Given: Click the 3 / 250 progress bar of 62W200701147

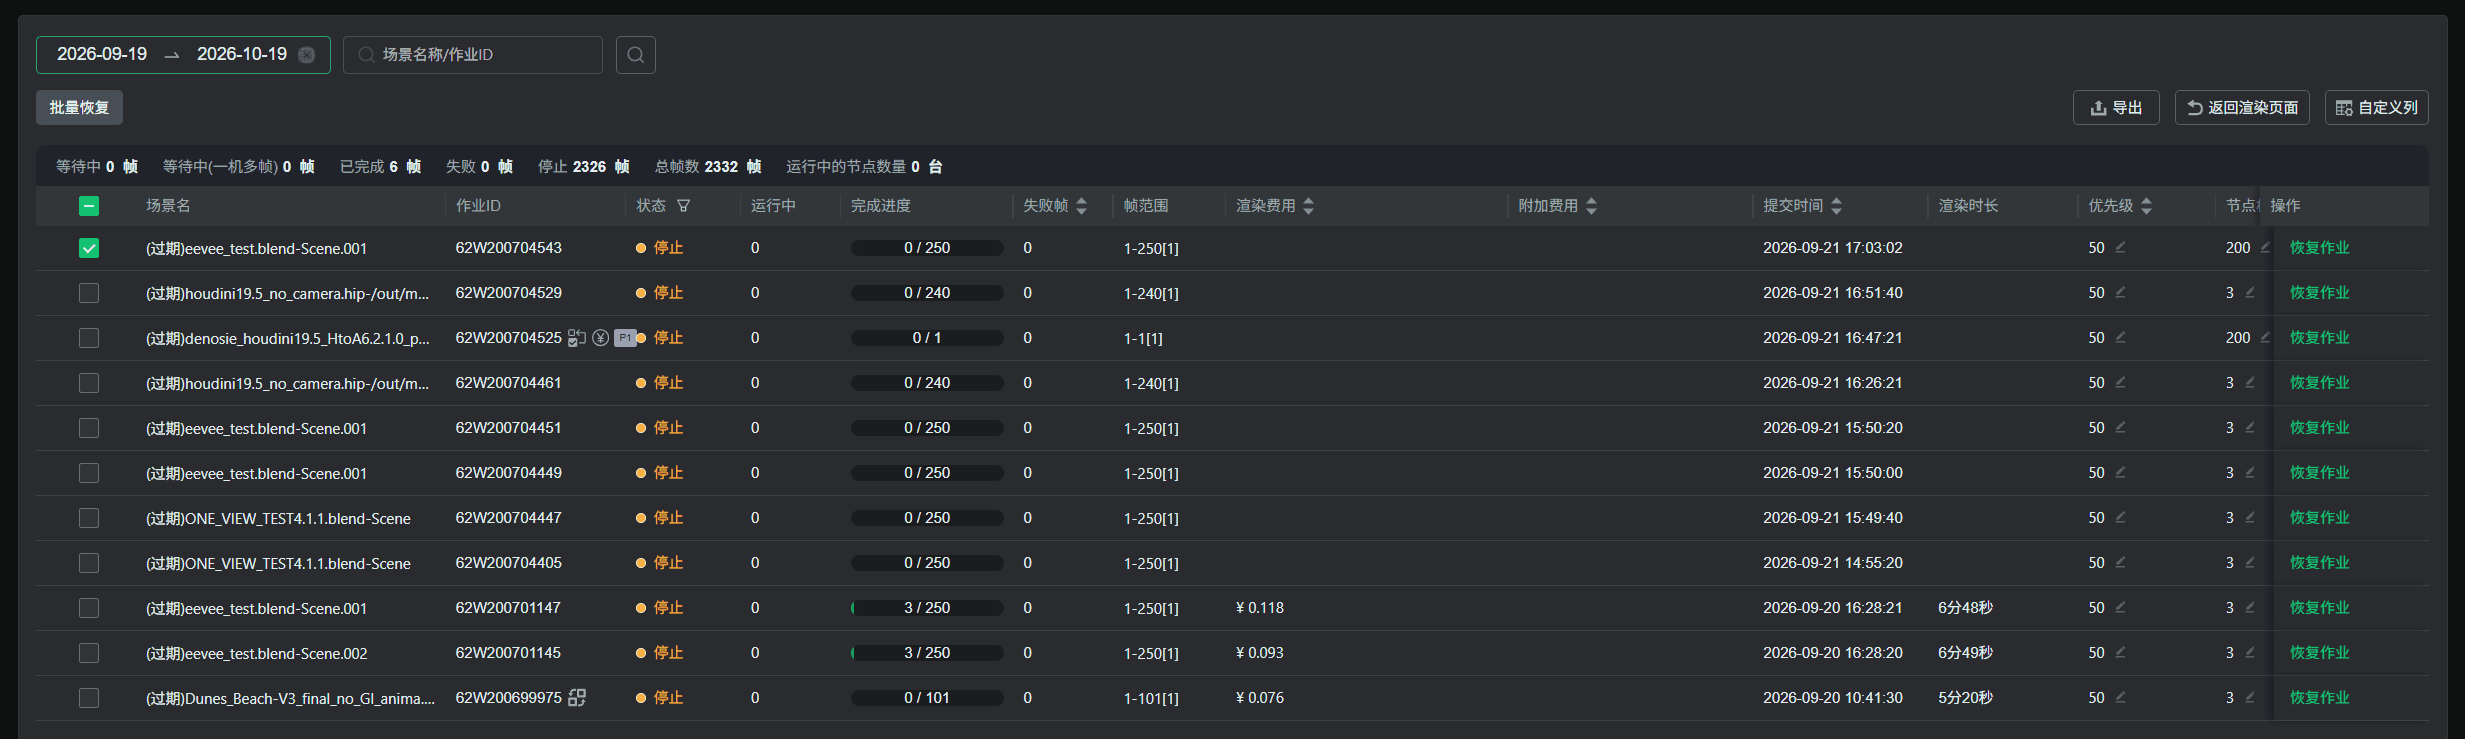Looking at the screenshot, I should click(x=927, y=608).
